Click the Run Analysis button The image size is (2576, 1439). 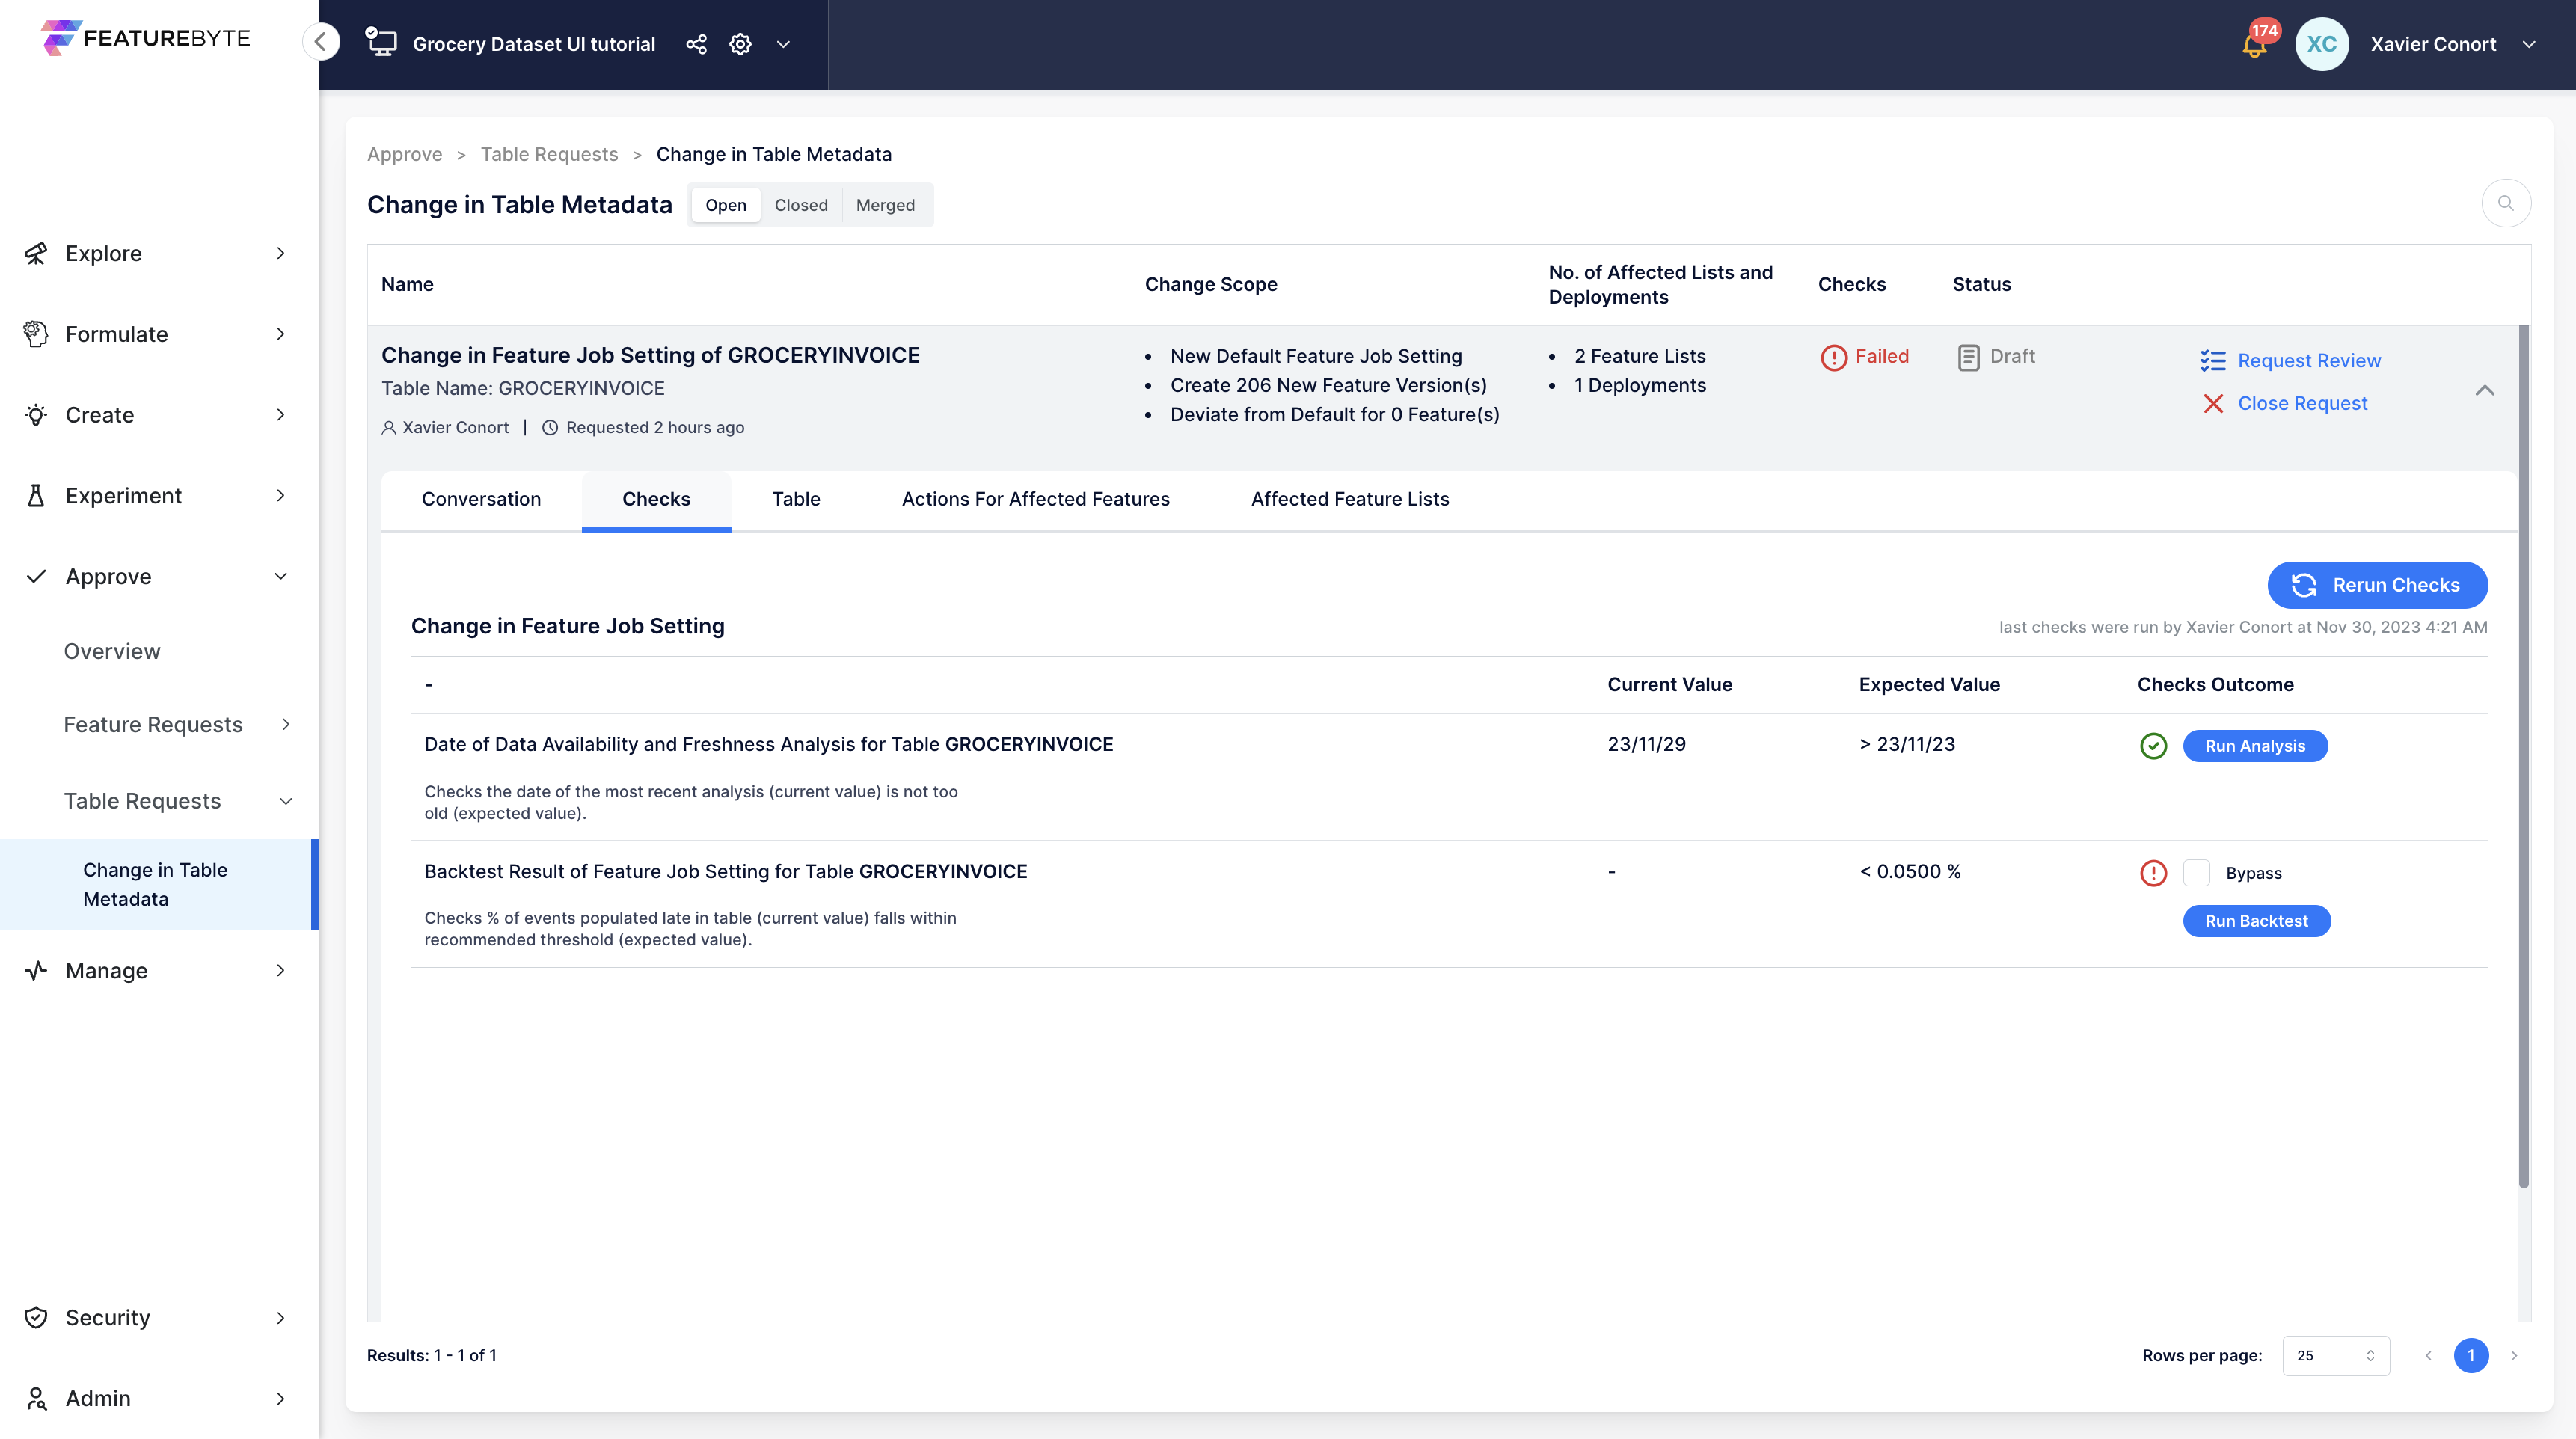click(2255, 746)
